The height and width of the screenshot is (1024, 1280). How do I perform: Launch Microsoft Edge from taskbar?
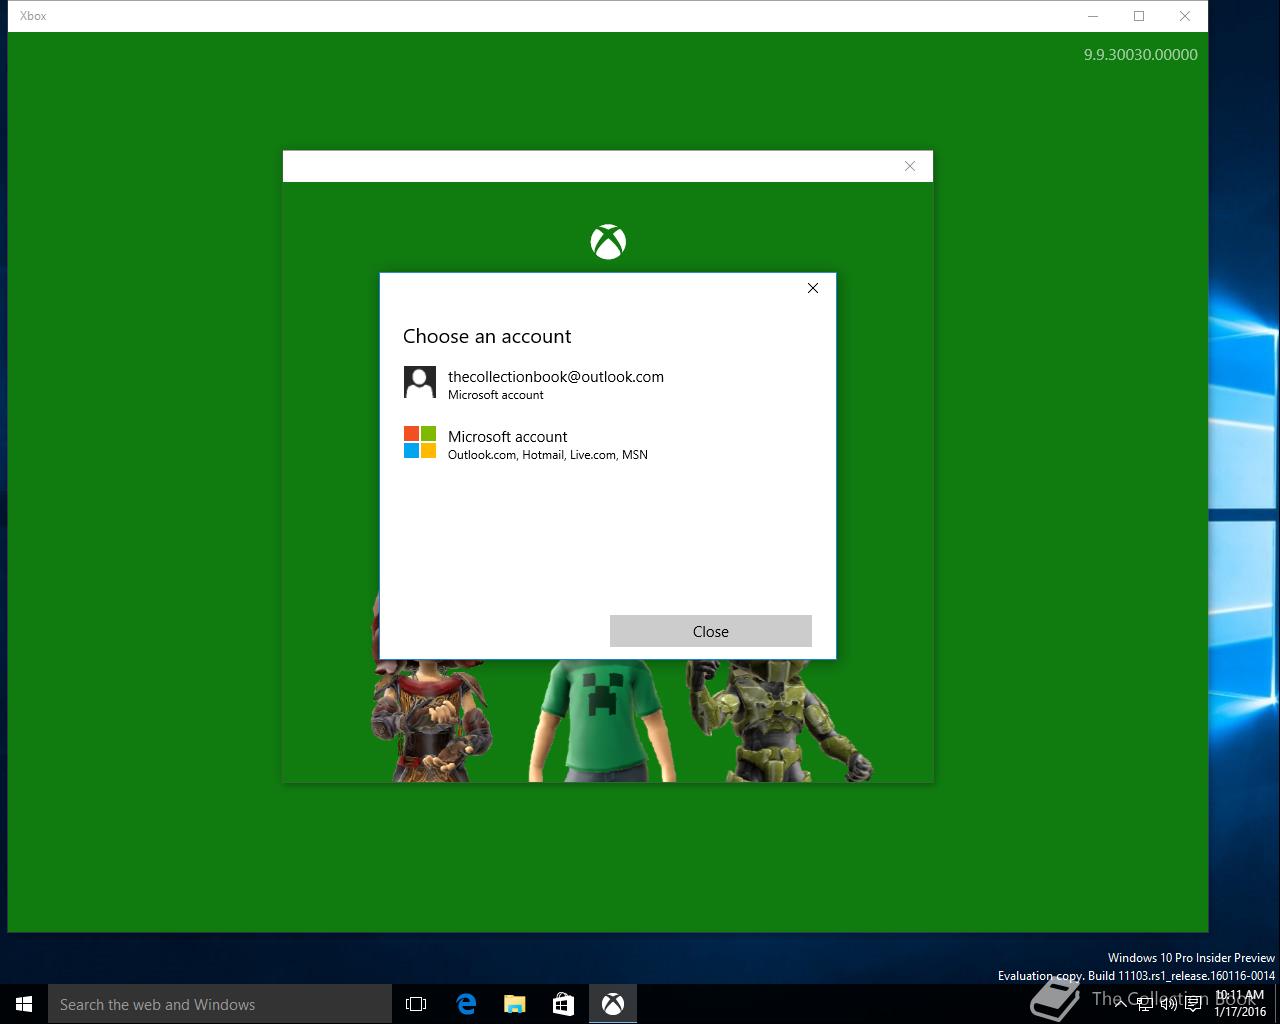(465, 1004)
